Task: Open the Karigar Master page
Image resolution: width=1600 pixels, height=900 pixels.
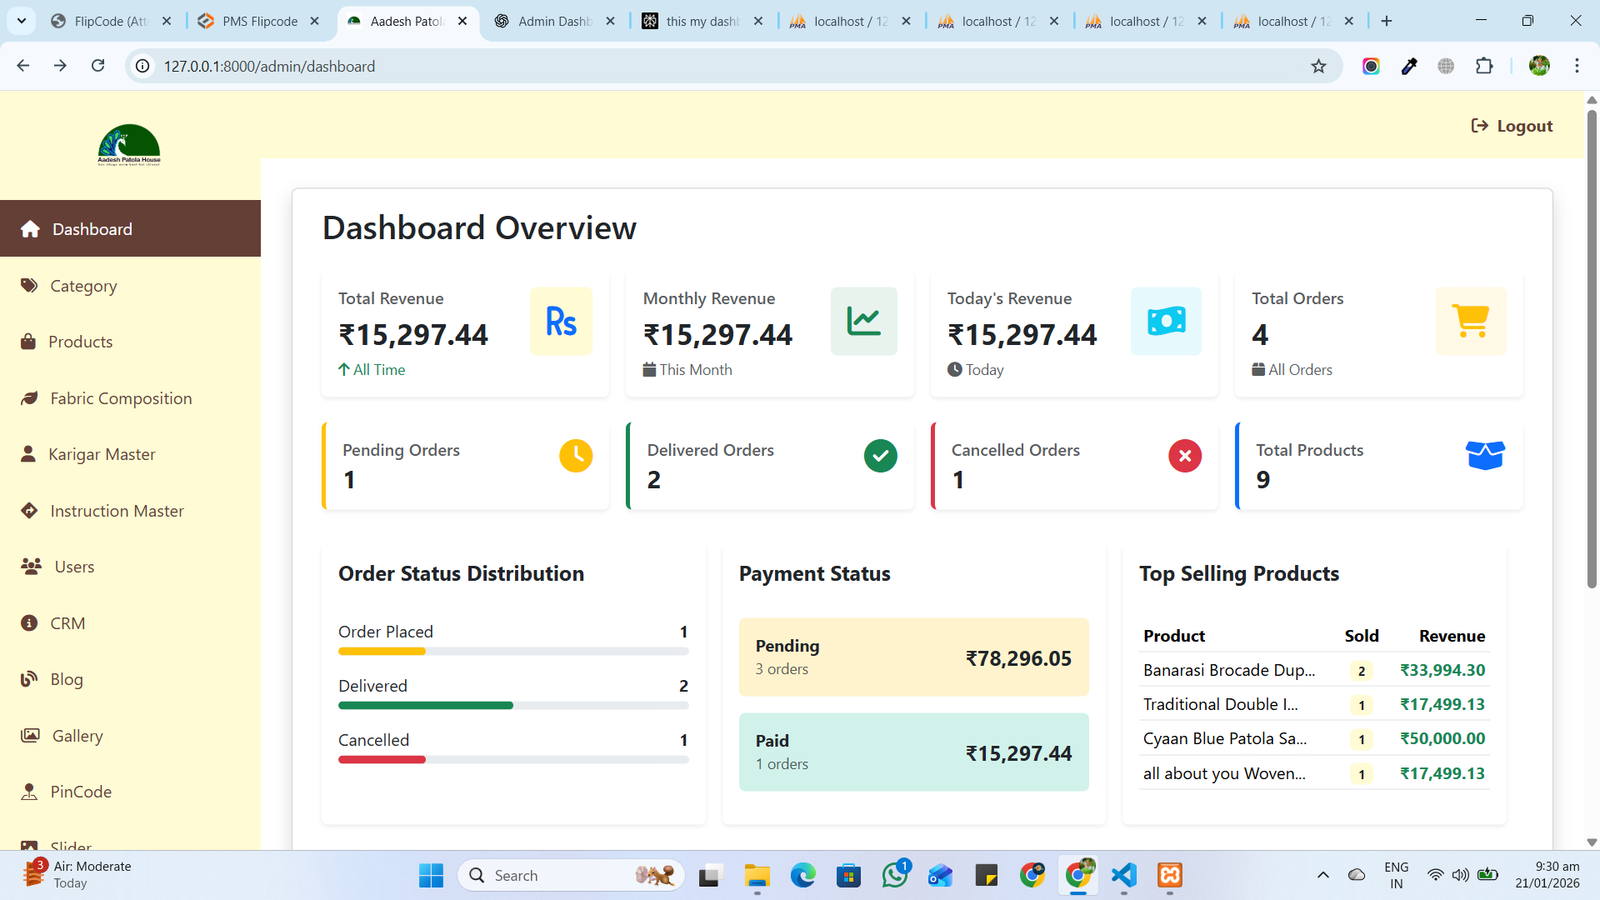Action: tap(101, 454)
